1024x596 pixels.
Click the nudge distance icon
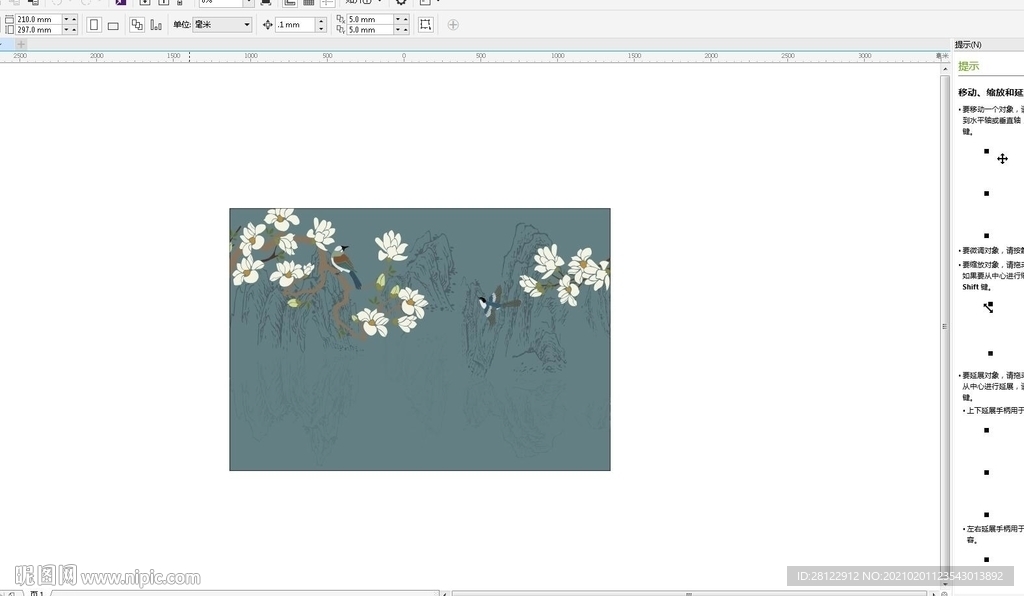[267, 25]
